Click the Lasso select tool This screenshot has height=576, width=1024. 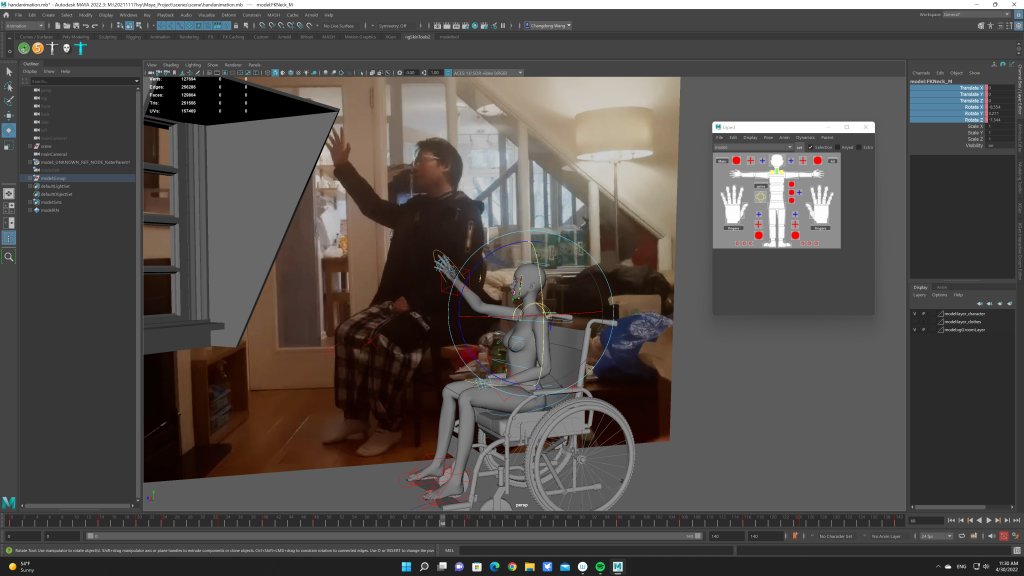pos(9,87)
